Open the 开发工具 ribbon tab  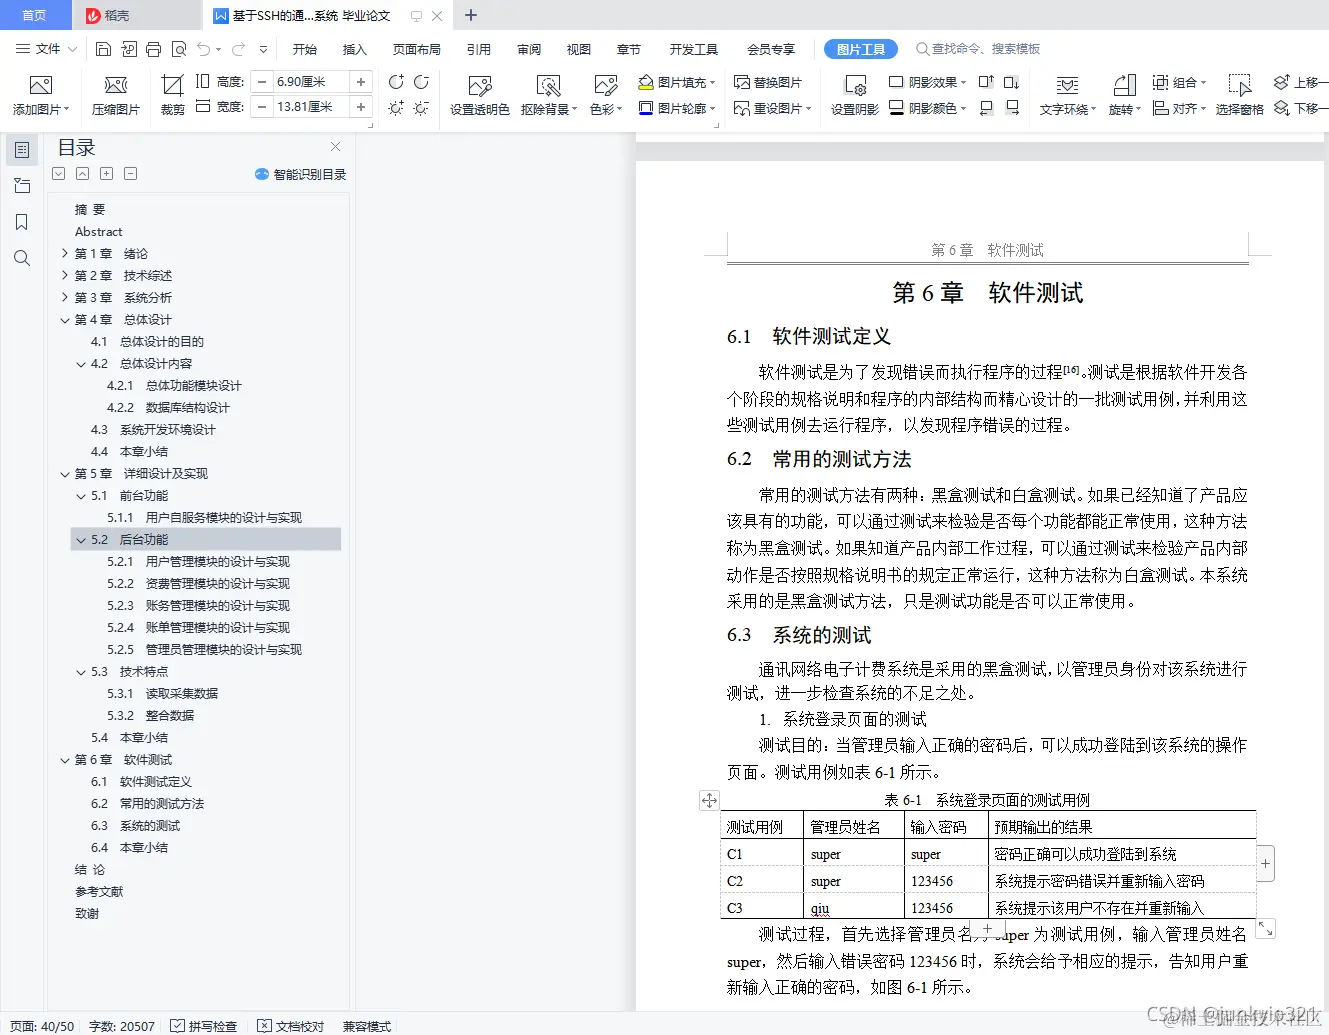693,48
